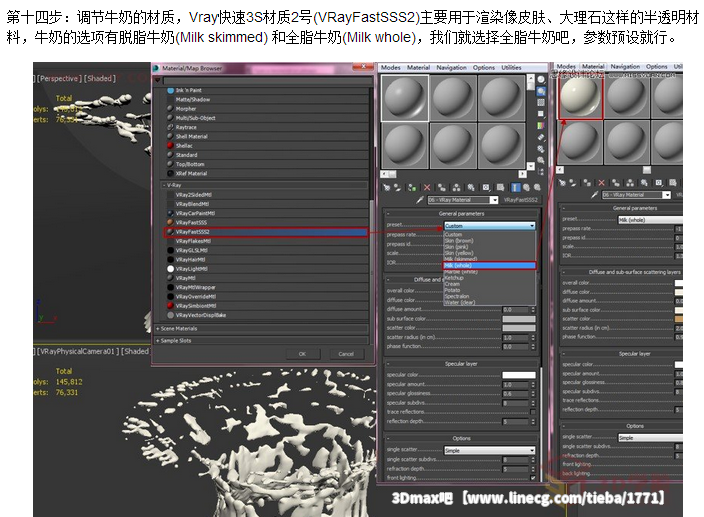Click Show Shaded Material in Viewport, middle editor
This screenshot has height=517, width=704.
pyautogui.click(x=500, y=188)
